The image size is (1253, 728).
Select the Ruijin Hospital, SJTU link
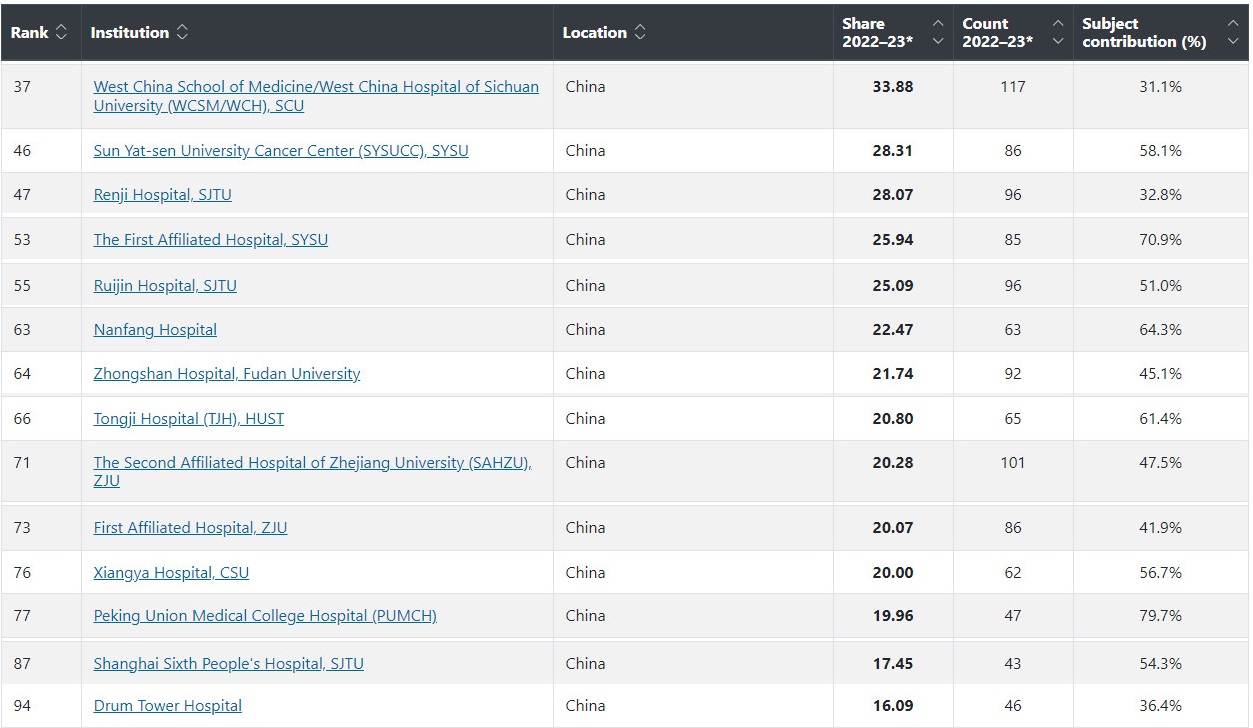coord(165,286)
